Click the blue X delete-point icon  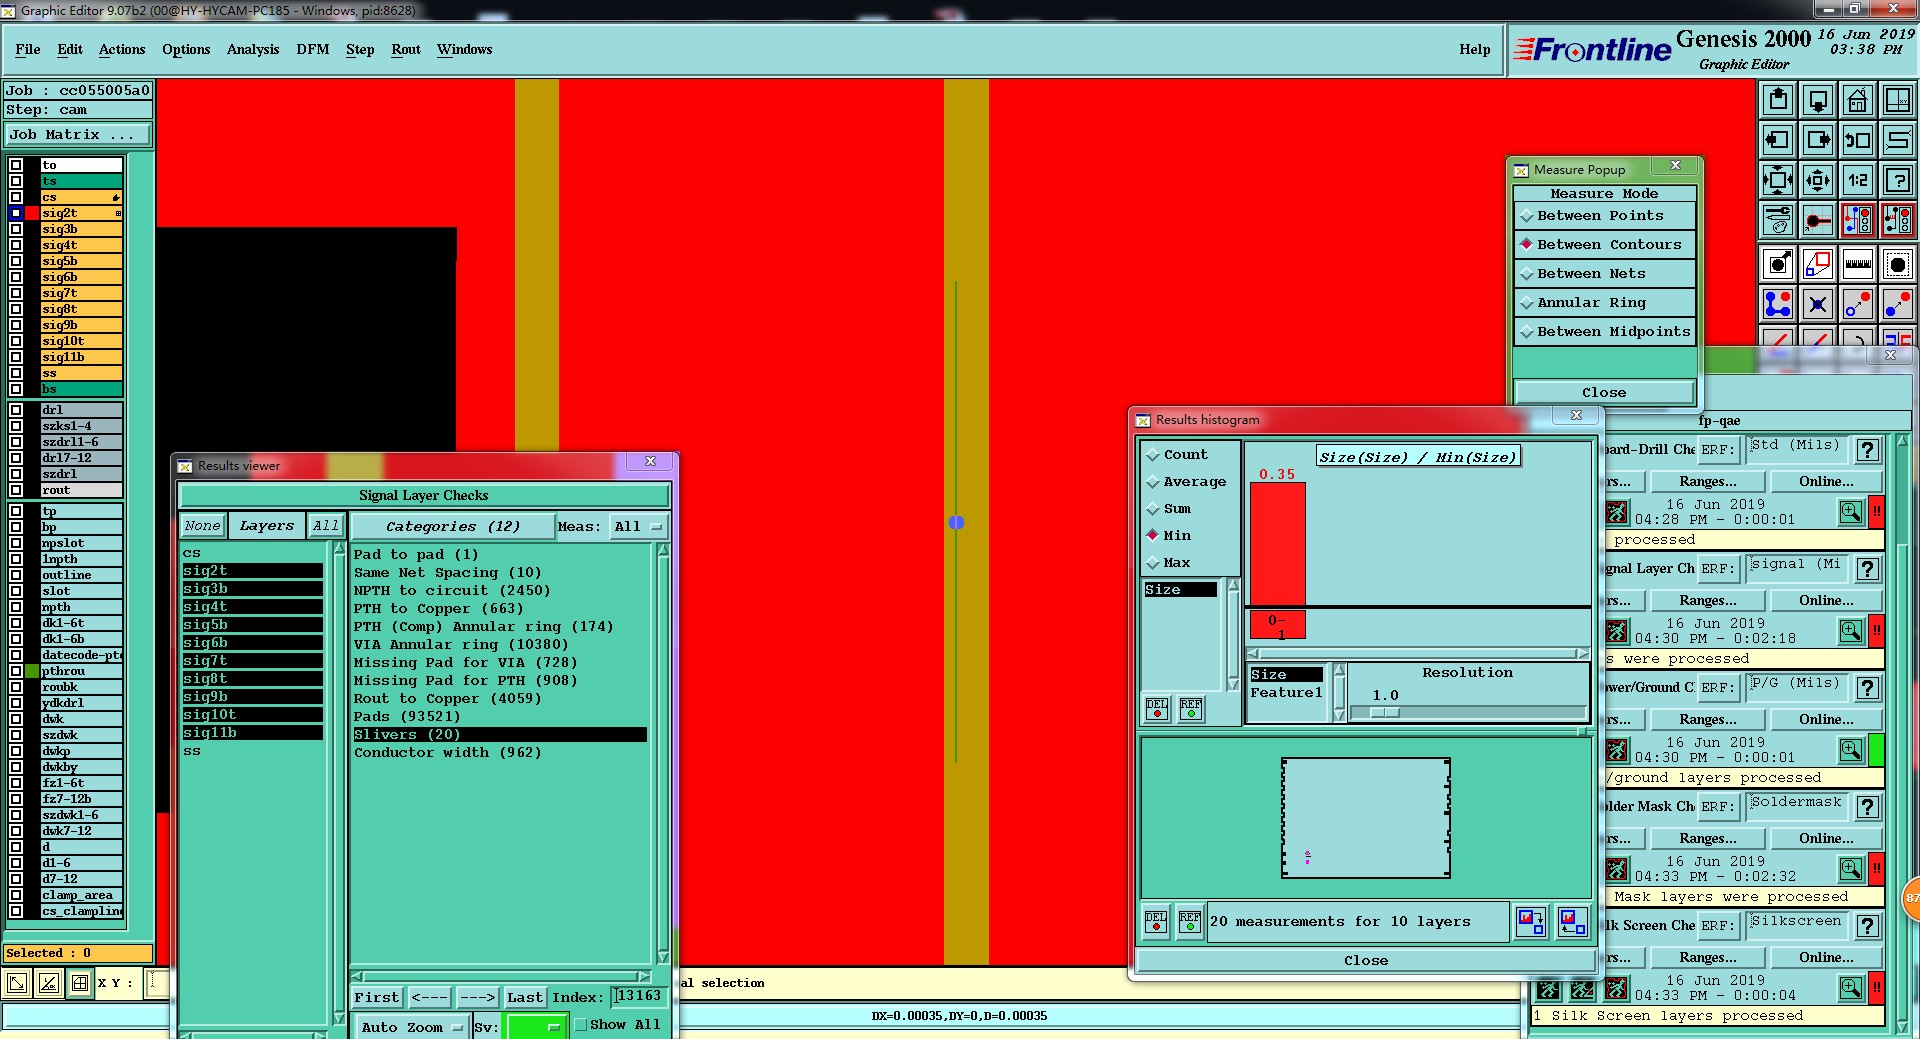tap(1818, 304)
